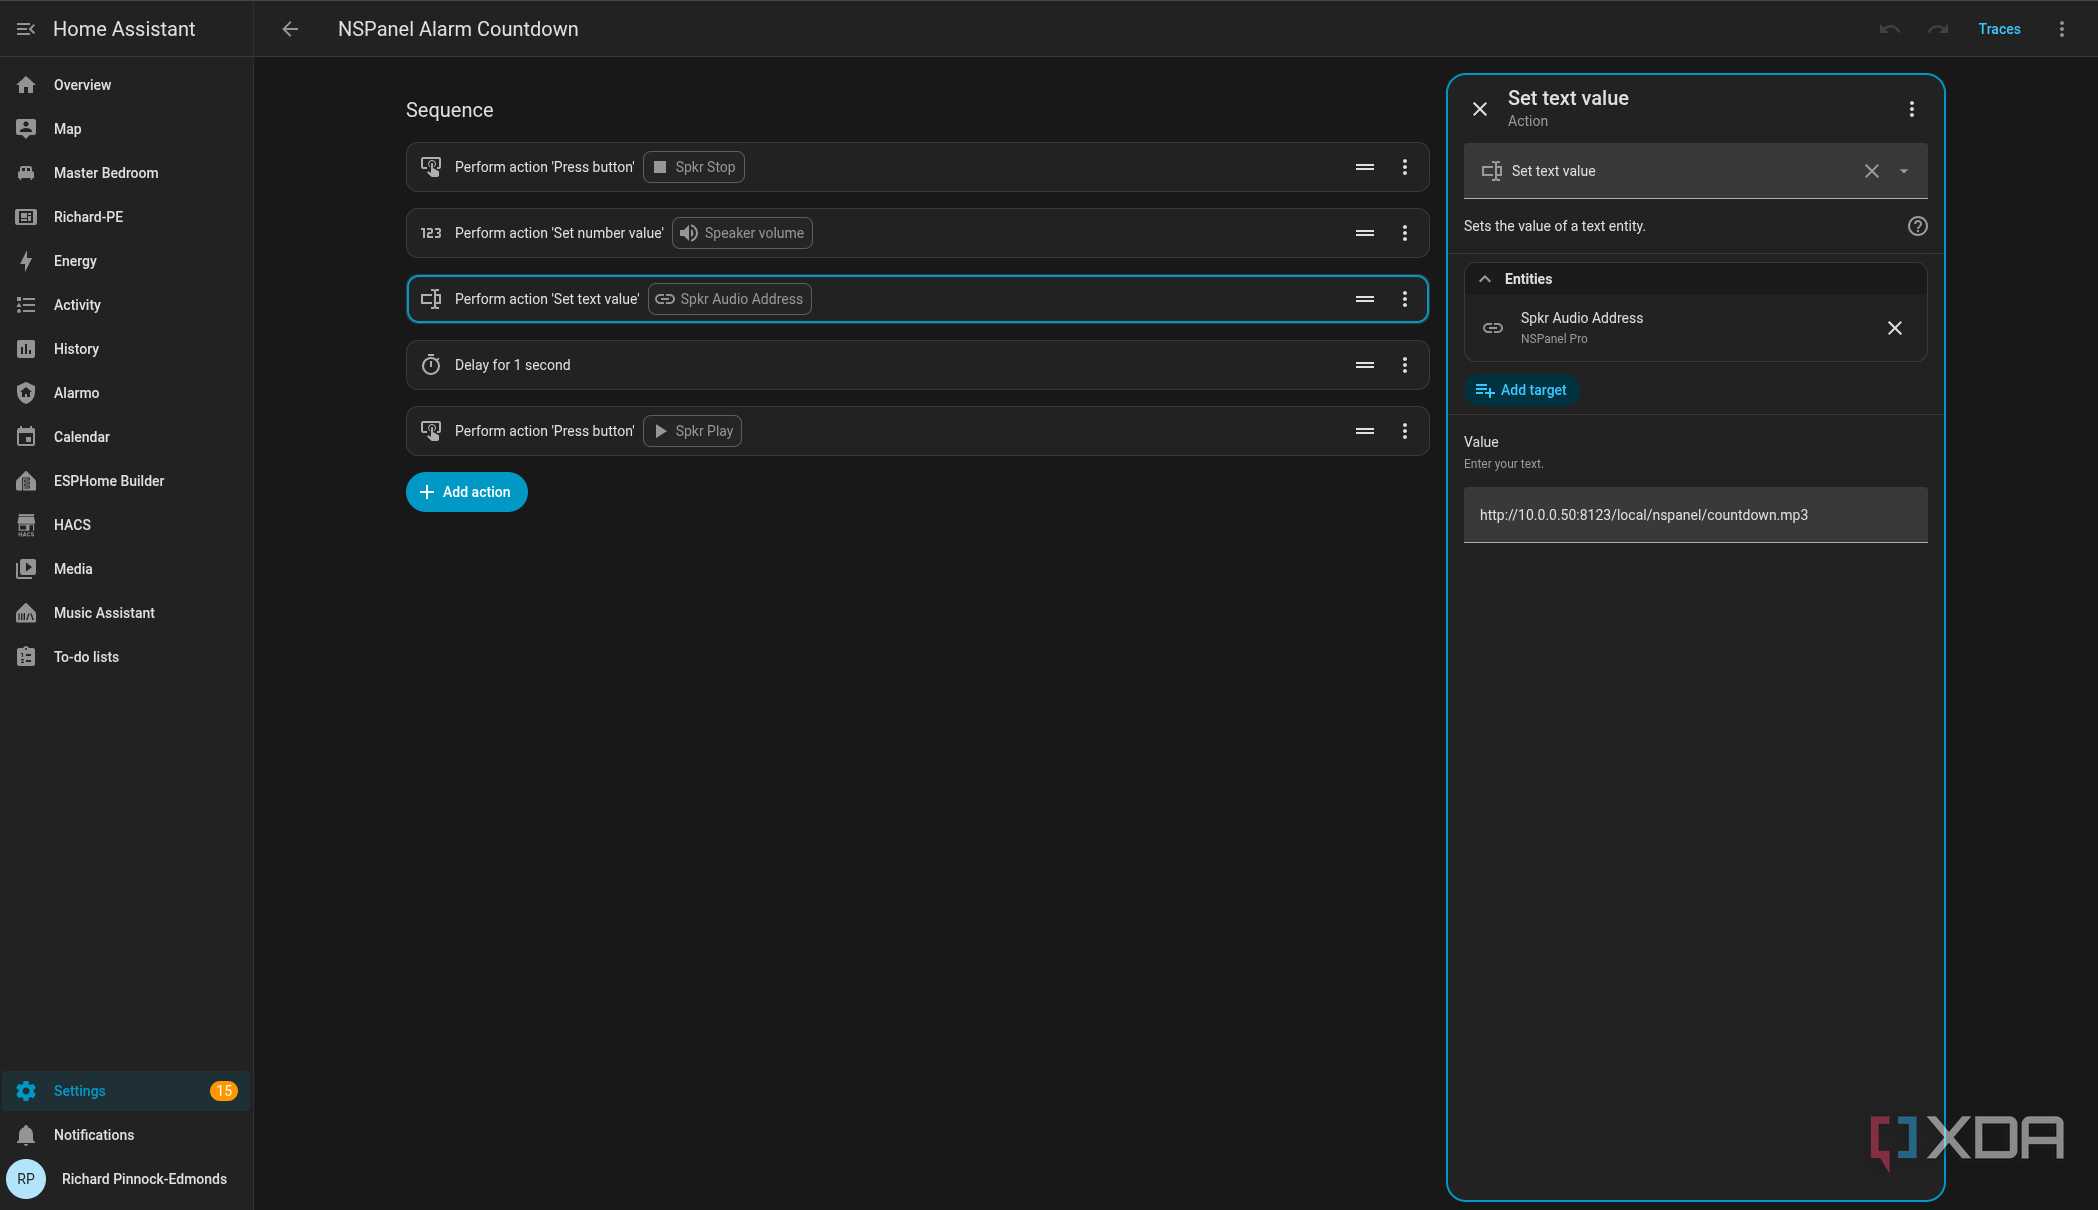2098x1210 pixels.
Task: Open Notifications in the sidebar
Action: [126, 1135]
